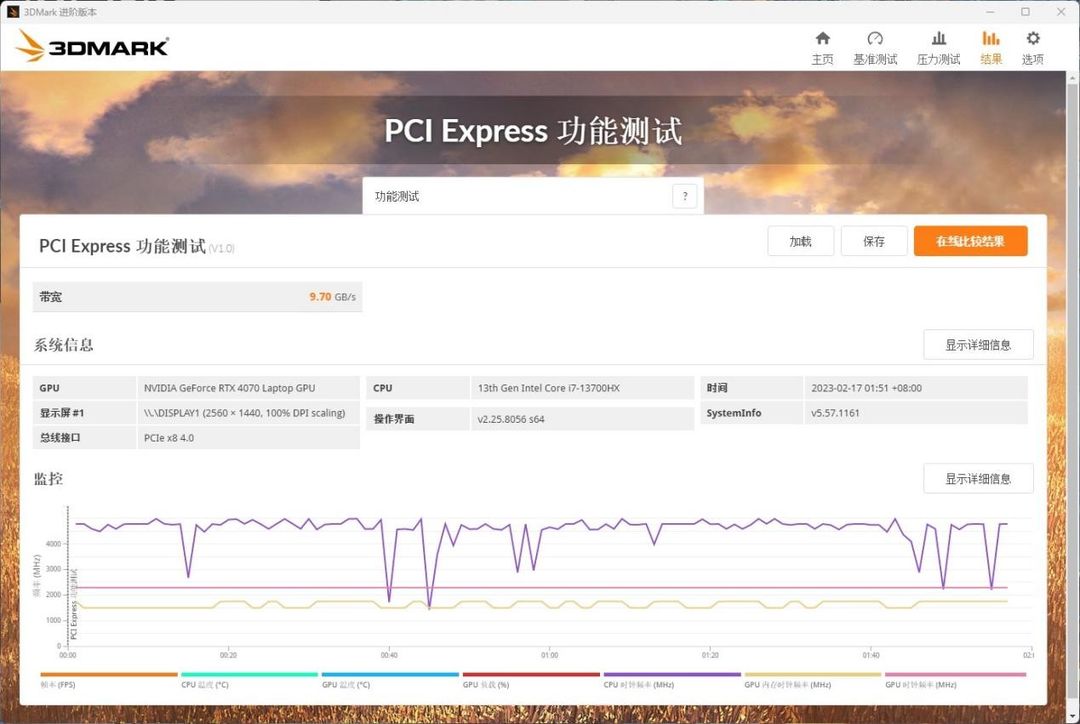Click the 01:00 tick on the chart time axis
Screen dimensions: 1080x724
point(550,655)
